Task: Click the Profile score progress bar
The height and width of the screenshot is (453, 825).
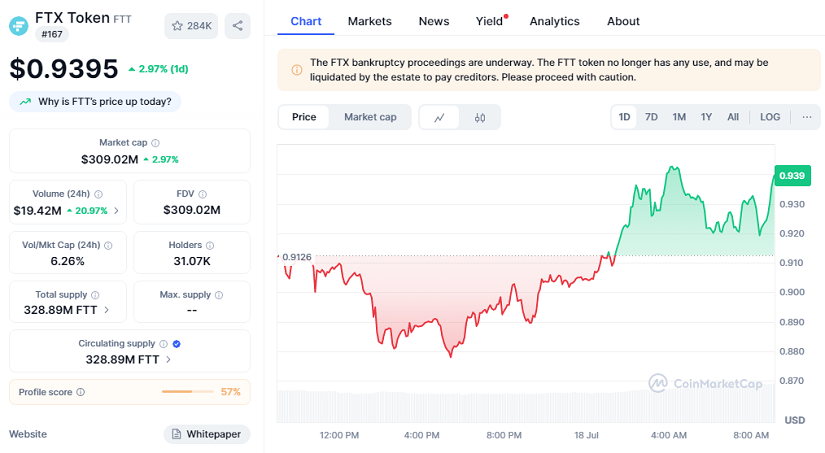Action: pyautogui.click(x=188, y=391)
